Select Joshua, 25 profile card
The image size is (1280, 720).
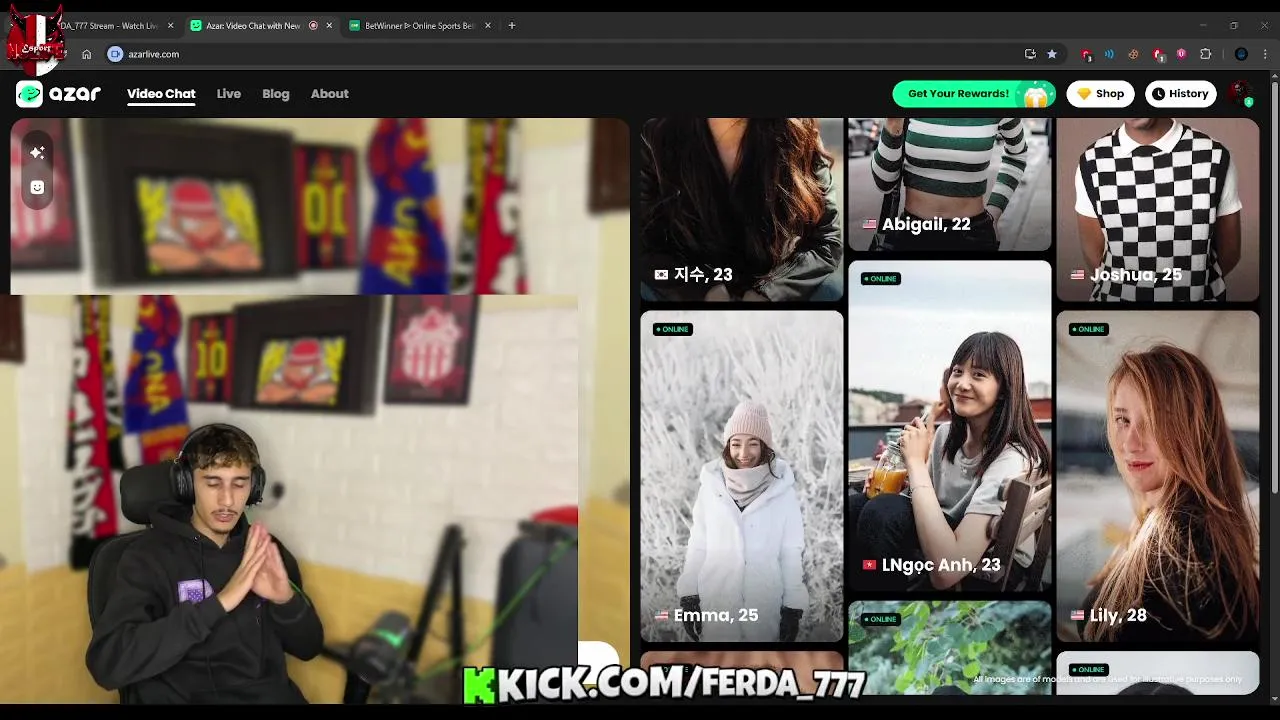click(1158, 209)
